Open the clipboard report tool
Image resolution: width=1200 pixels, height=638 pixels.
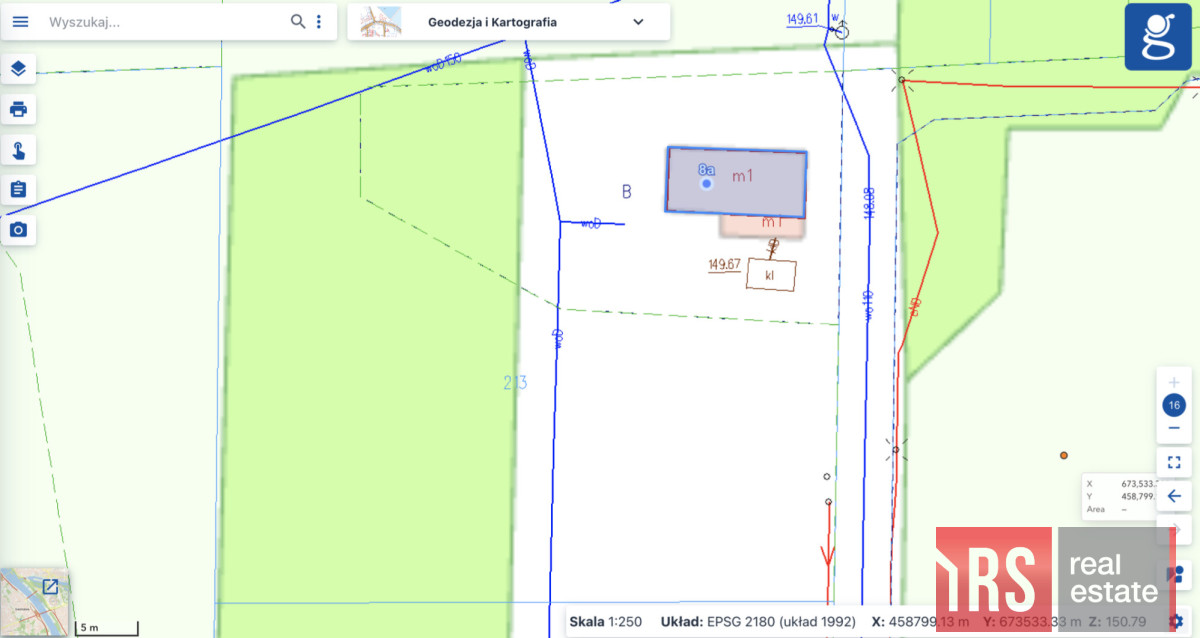18,189
